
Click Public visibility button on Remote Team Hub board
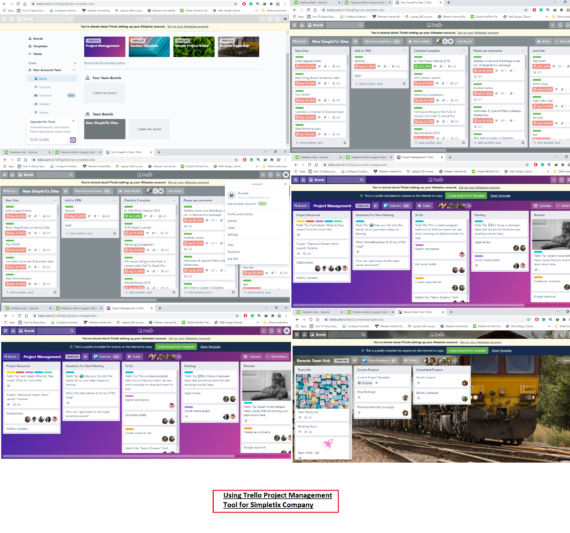point(412,361)
